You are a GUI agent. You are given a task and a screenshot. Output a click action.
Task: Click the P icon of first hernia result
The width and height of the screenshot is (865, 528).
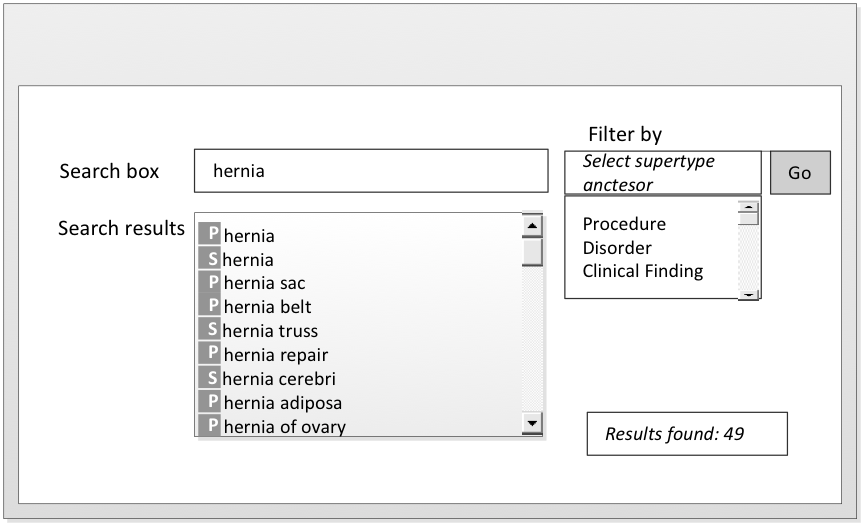tap(209, 235)
